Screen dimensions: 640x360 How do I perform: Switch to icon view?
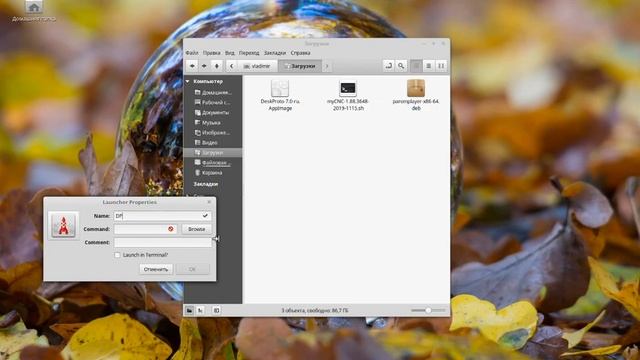pyautogui.click(x=416, y=66)
